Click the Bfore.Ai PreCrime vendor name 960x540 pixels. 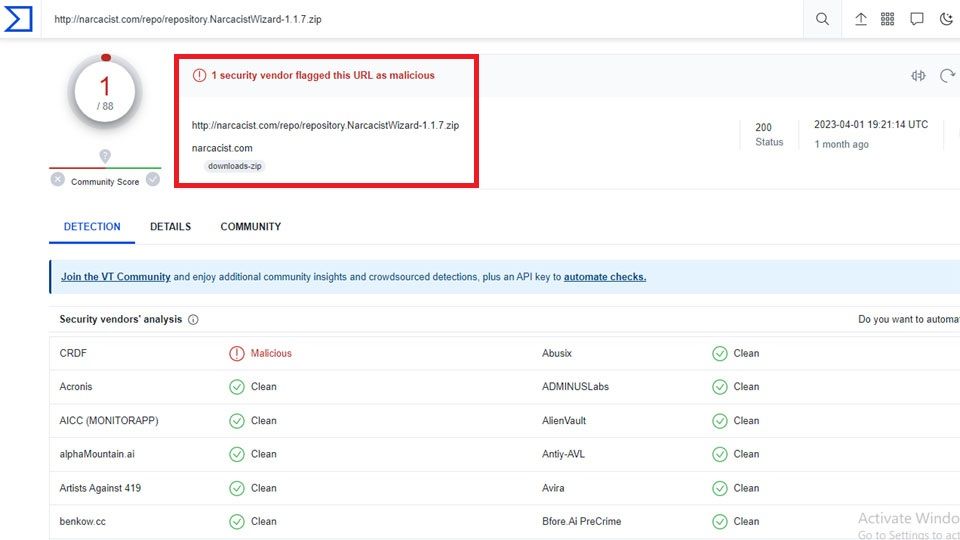[582, 522]
